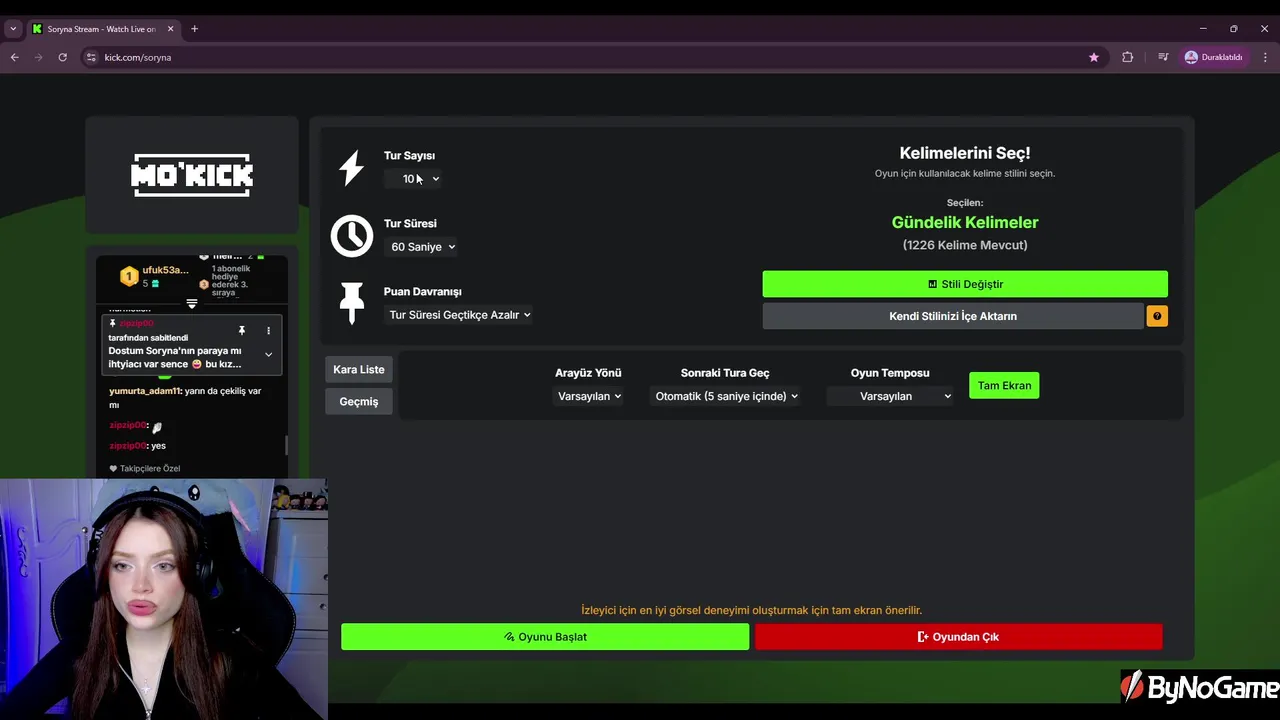Click the heart icon by Takipçilere Özel
The width and height of the screenshot is (1280, 720).
[113, 468]
